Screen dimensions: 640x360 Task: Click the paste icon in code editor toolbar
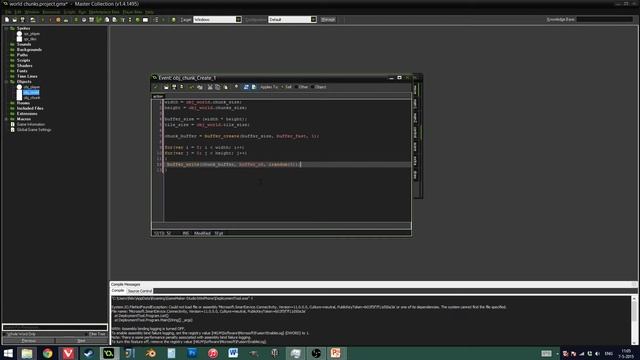click(x=226, y=87)
